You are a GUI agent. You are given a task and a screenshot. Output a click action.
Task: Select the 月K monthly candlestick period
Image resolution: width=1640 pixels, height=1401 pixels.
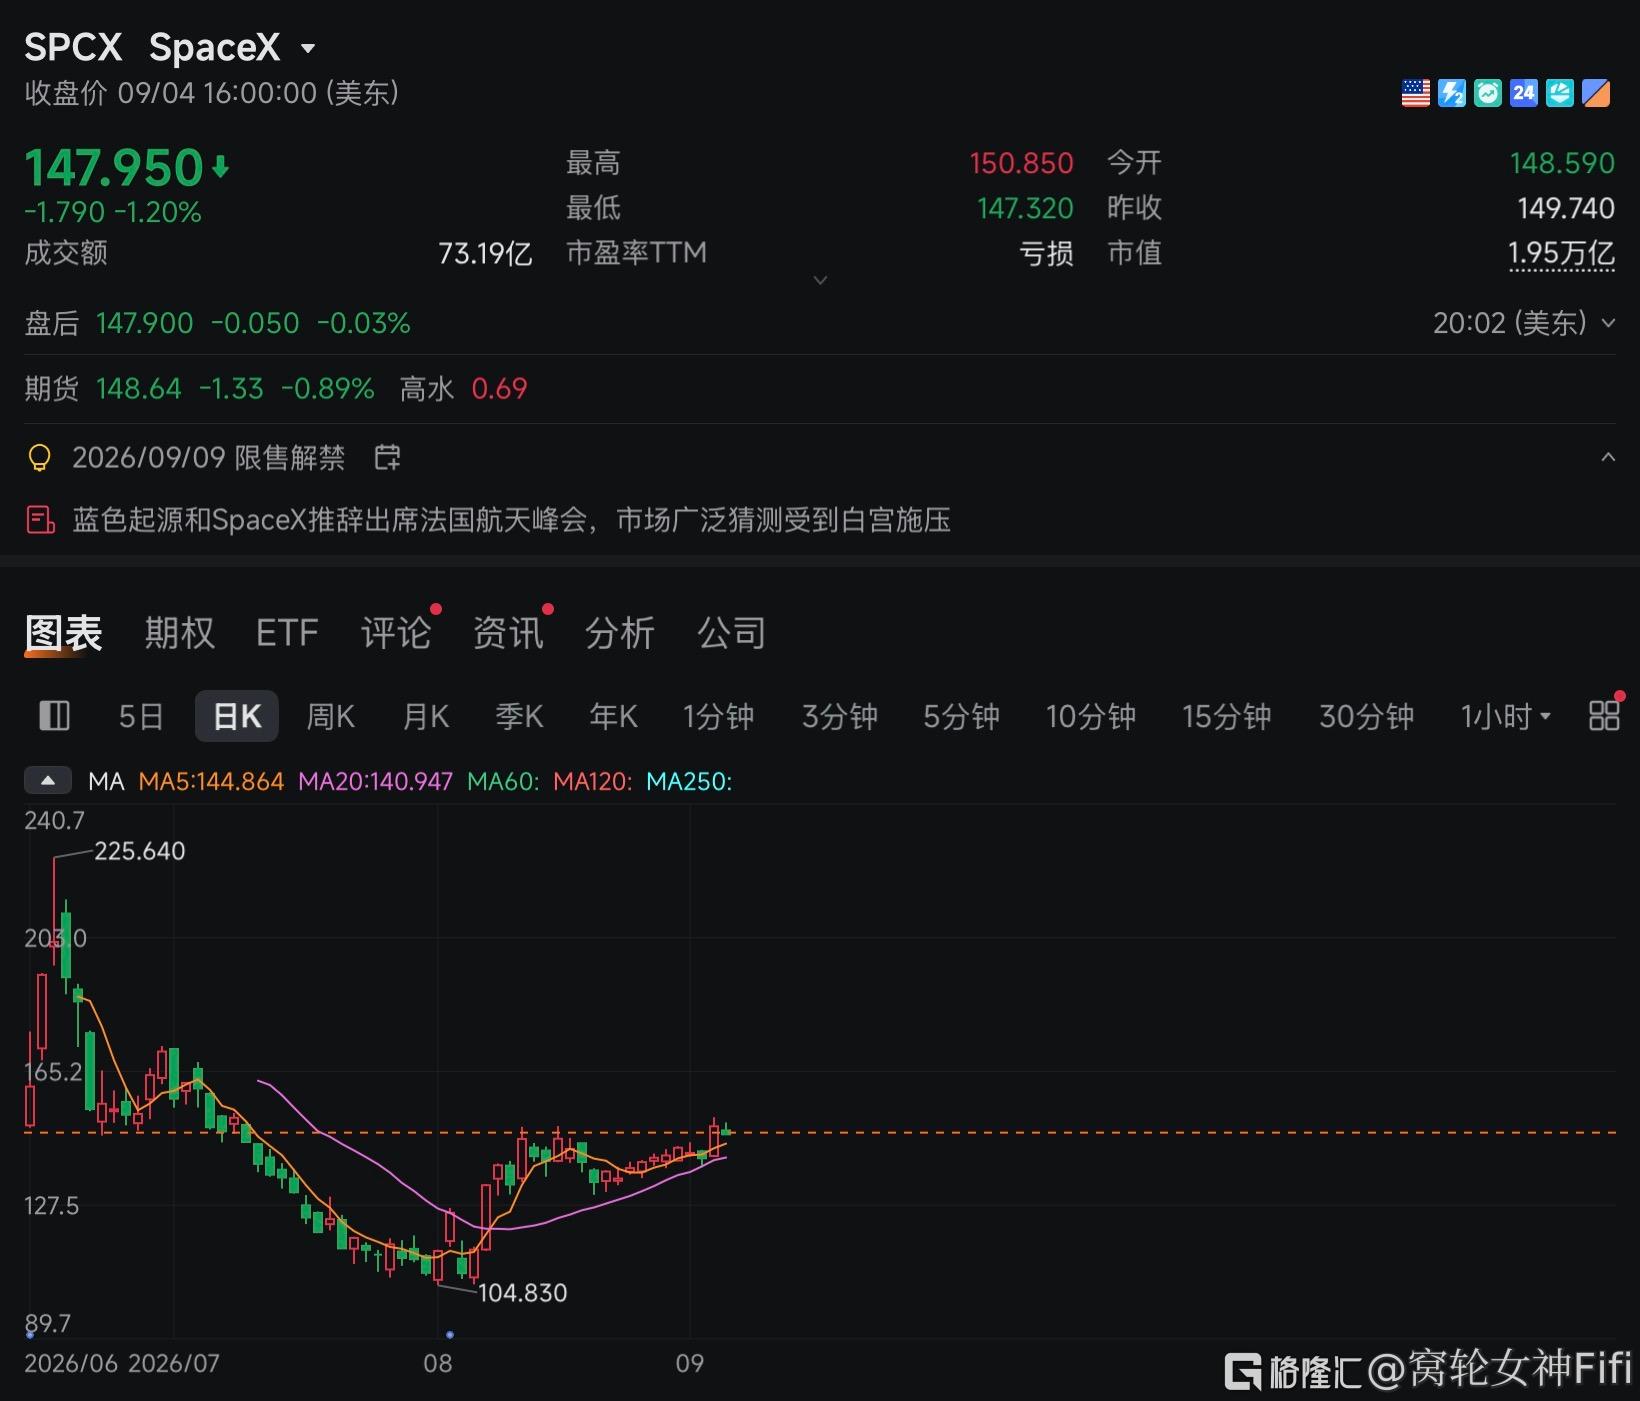pos(425,716)
